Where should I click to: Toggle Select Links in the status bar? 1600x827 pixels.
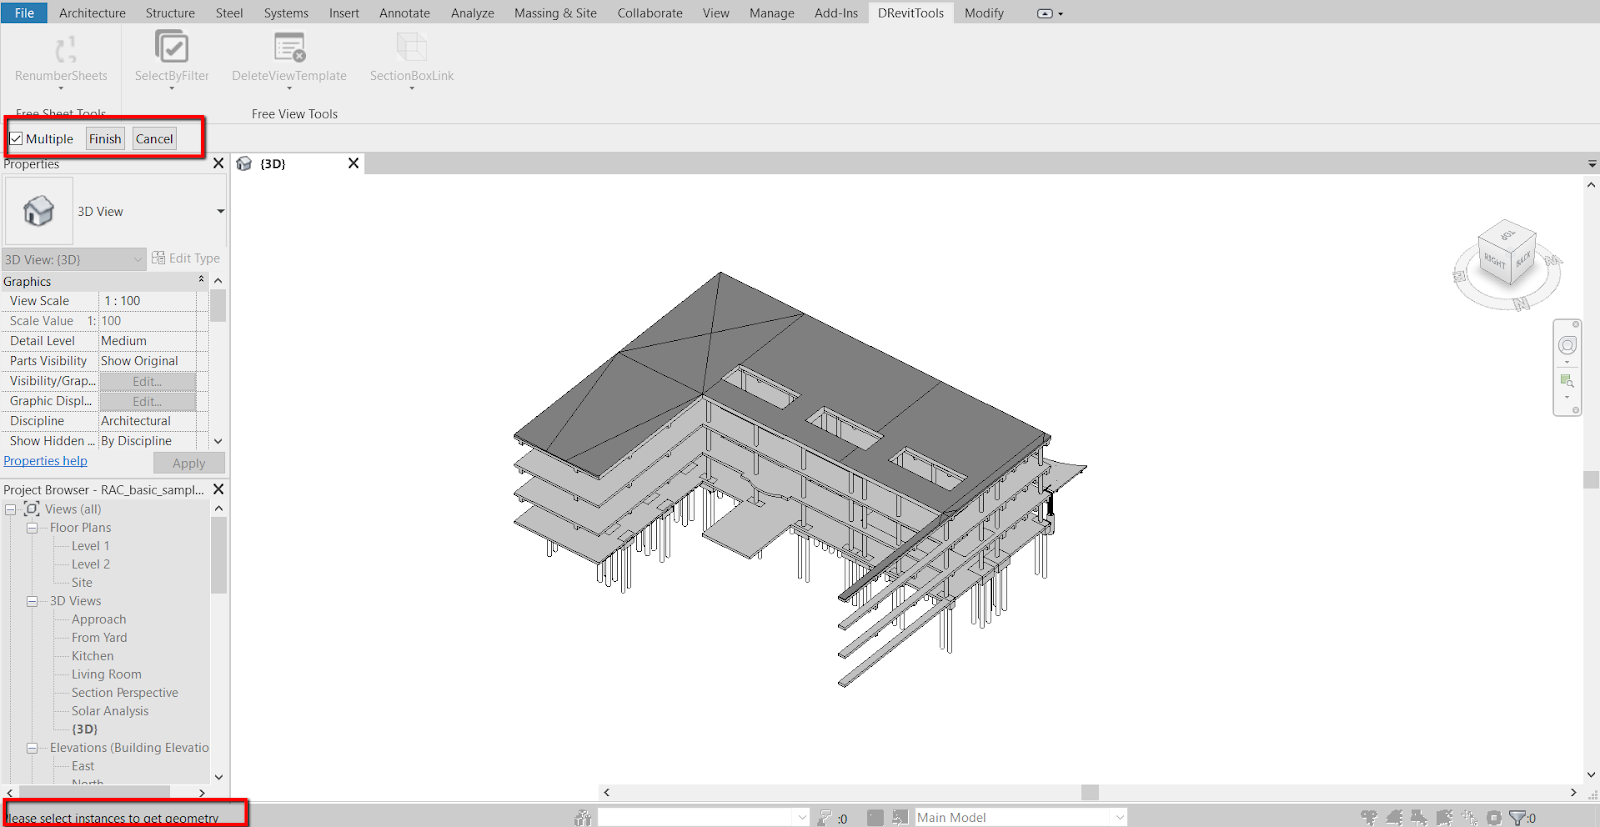point(1369,818)
